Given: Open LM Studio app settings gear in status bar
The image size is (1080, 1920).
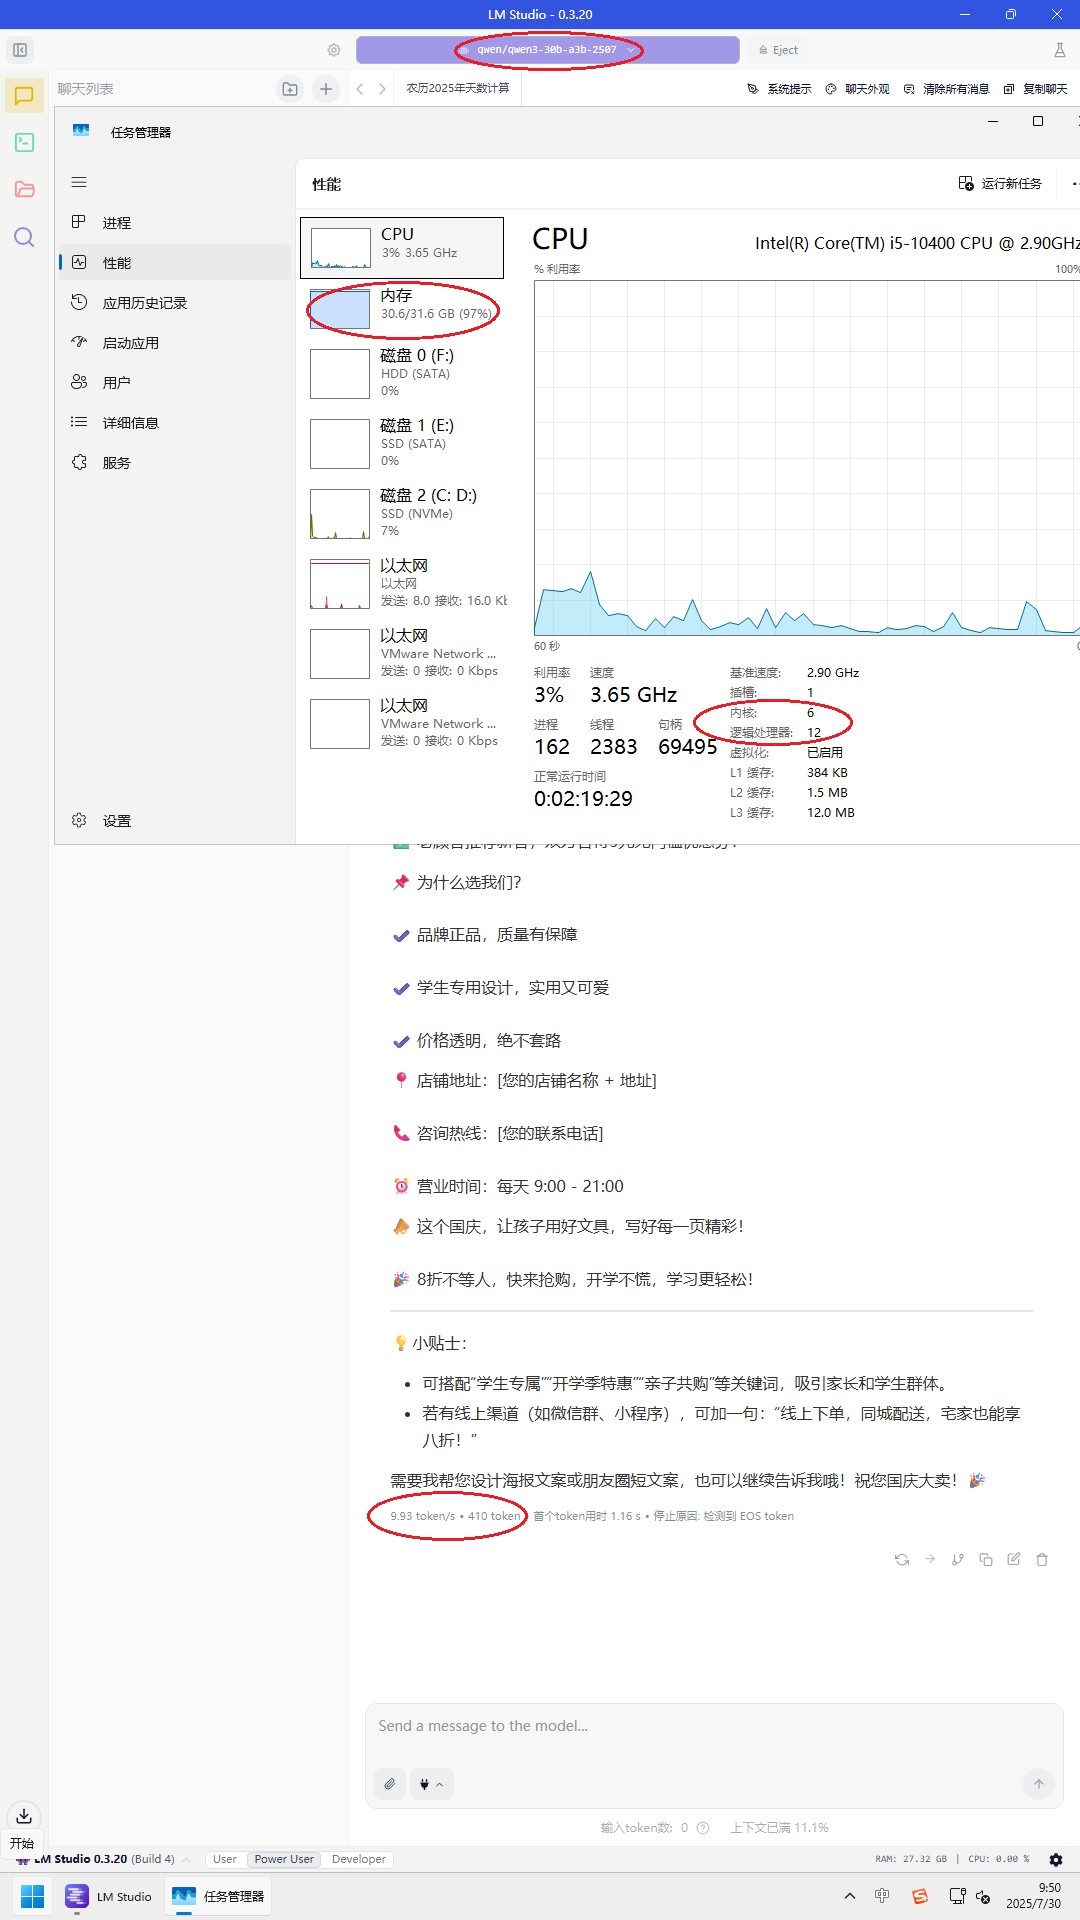Looking at the screenshot, I should click(1056, 1860).
